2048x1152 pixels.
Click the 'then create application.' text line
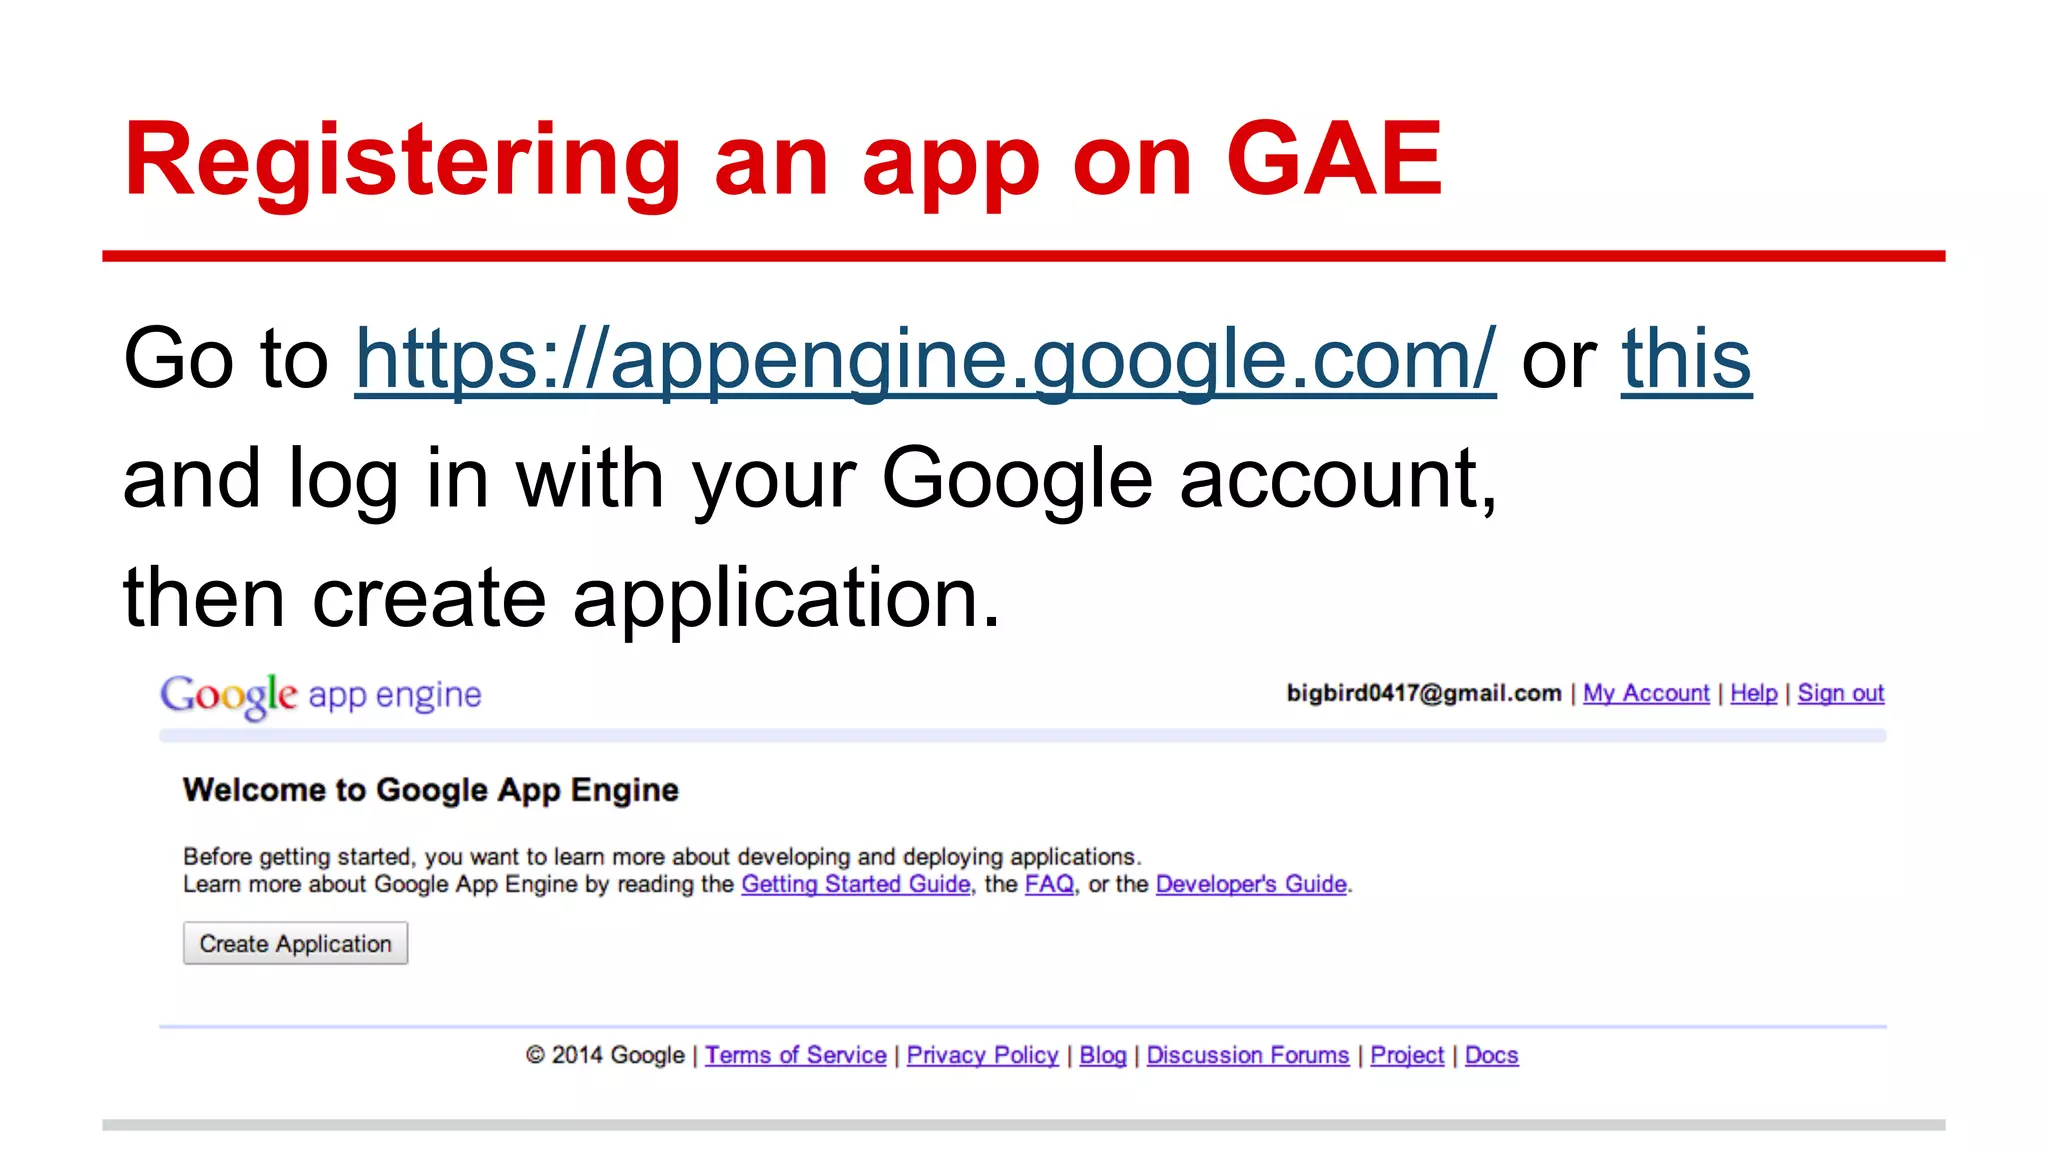tap(561, 598)
